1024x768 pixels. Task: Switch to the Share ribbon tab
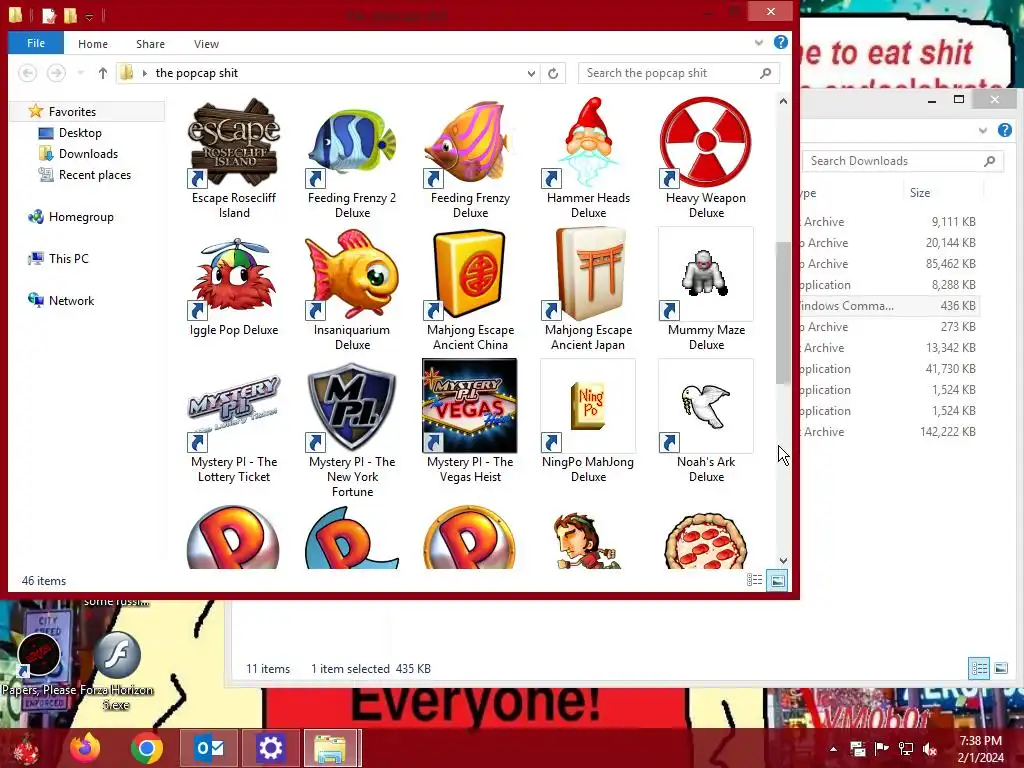150,44
